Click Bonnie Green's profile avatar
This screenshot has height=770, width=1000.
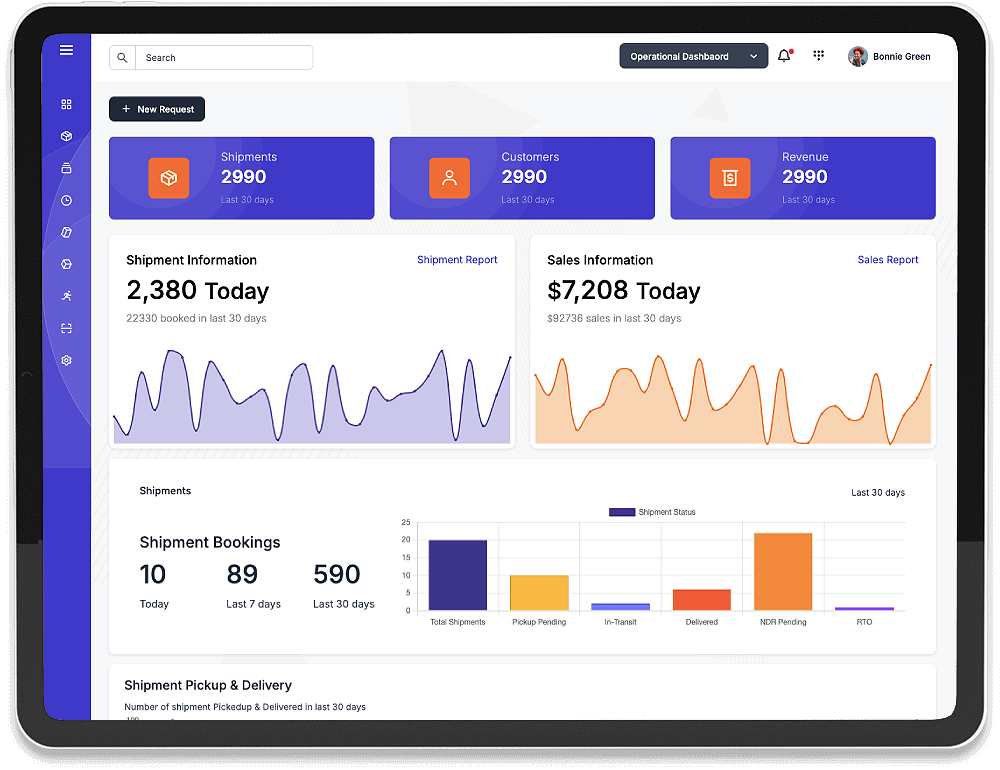(858, 56)
